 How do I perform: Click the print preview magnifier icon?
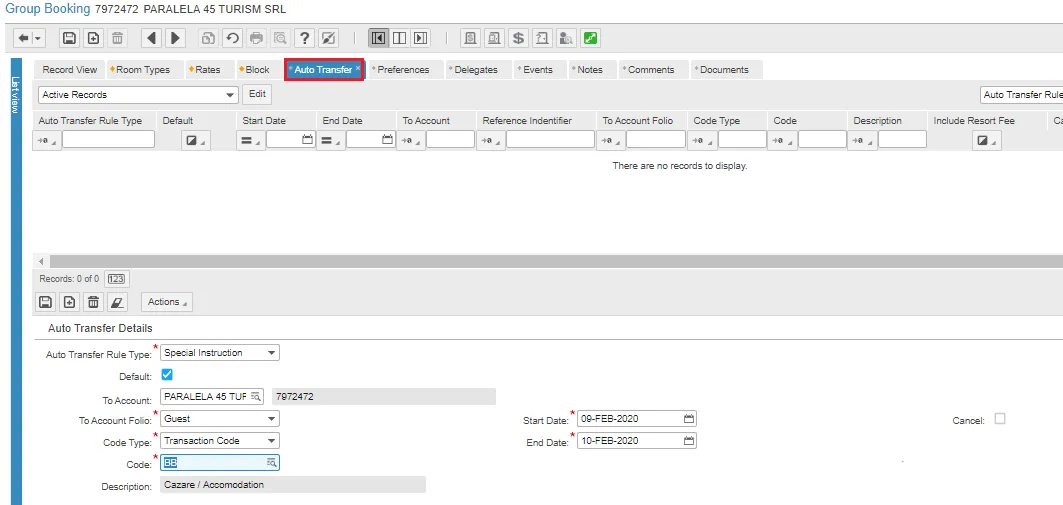280,38
